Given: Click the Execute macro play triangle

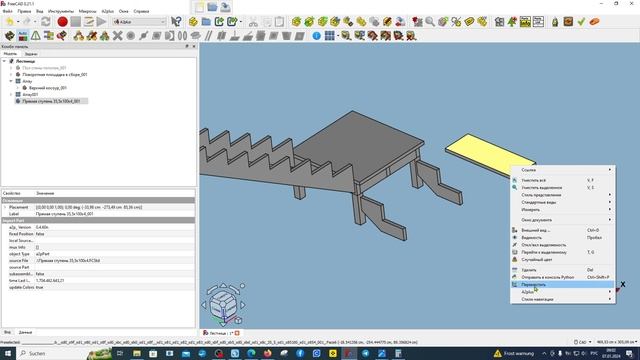Looking at the screenshot, I should click(101, 22).
